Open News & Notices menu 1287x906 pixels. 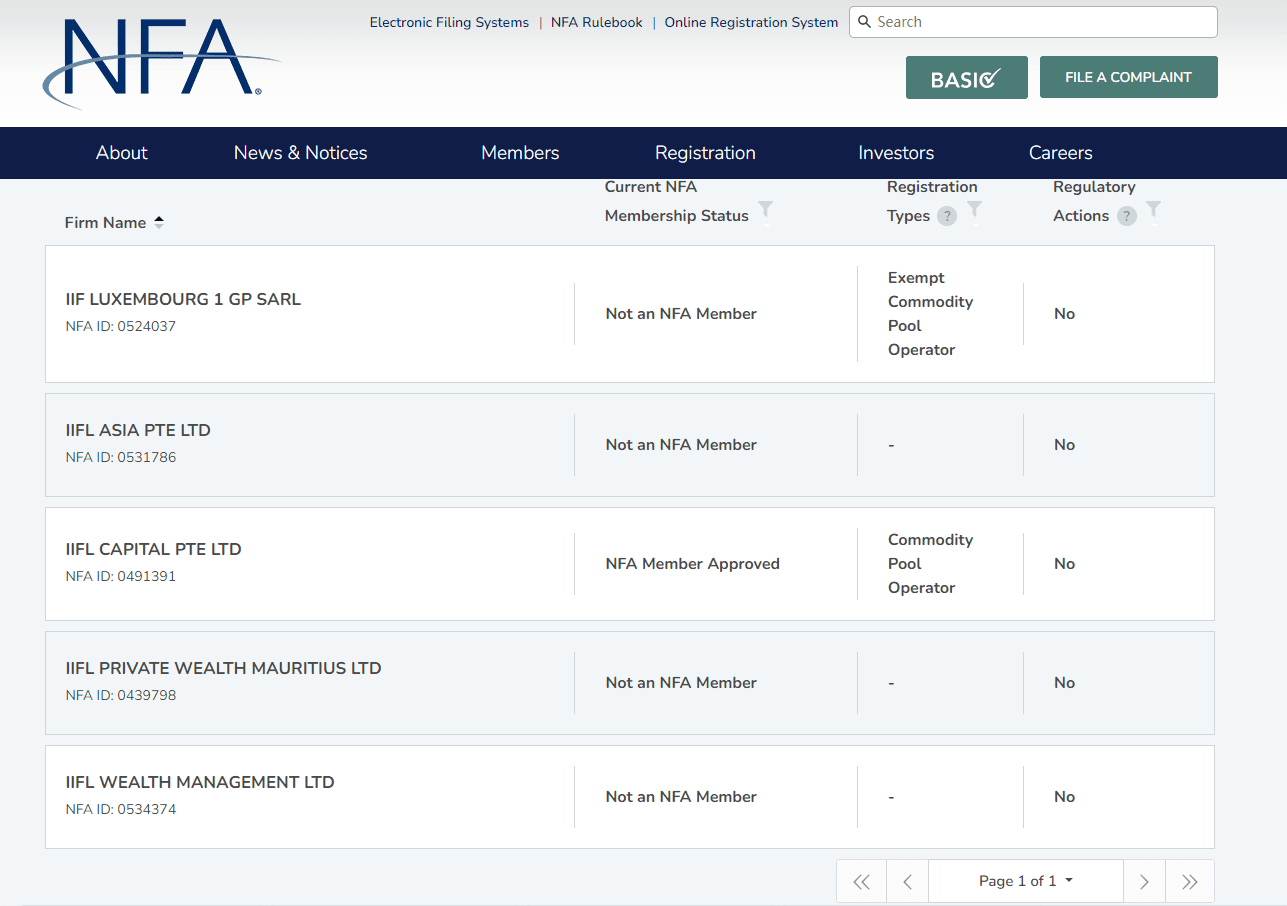tap(301, 153)
